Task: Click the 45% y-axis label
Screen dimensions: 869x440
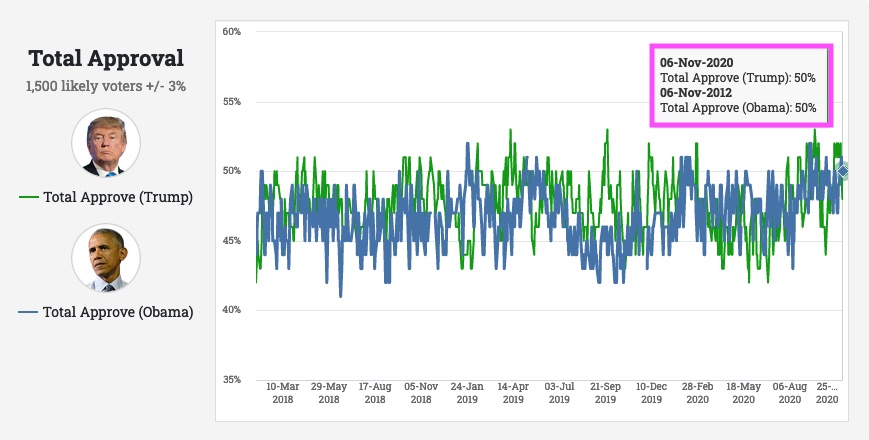Action: 232,241
